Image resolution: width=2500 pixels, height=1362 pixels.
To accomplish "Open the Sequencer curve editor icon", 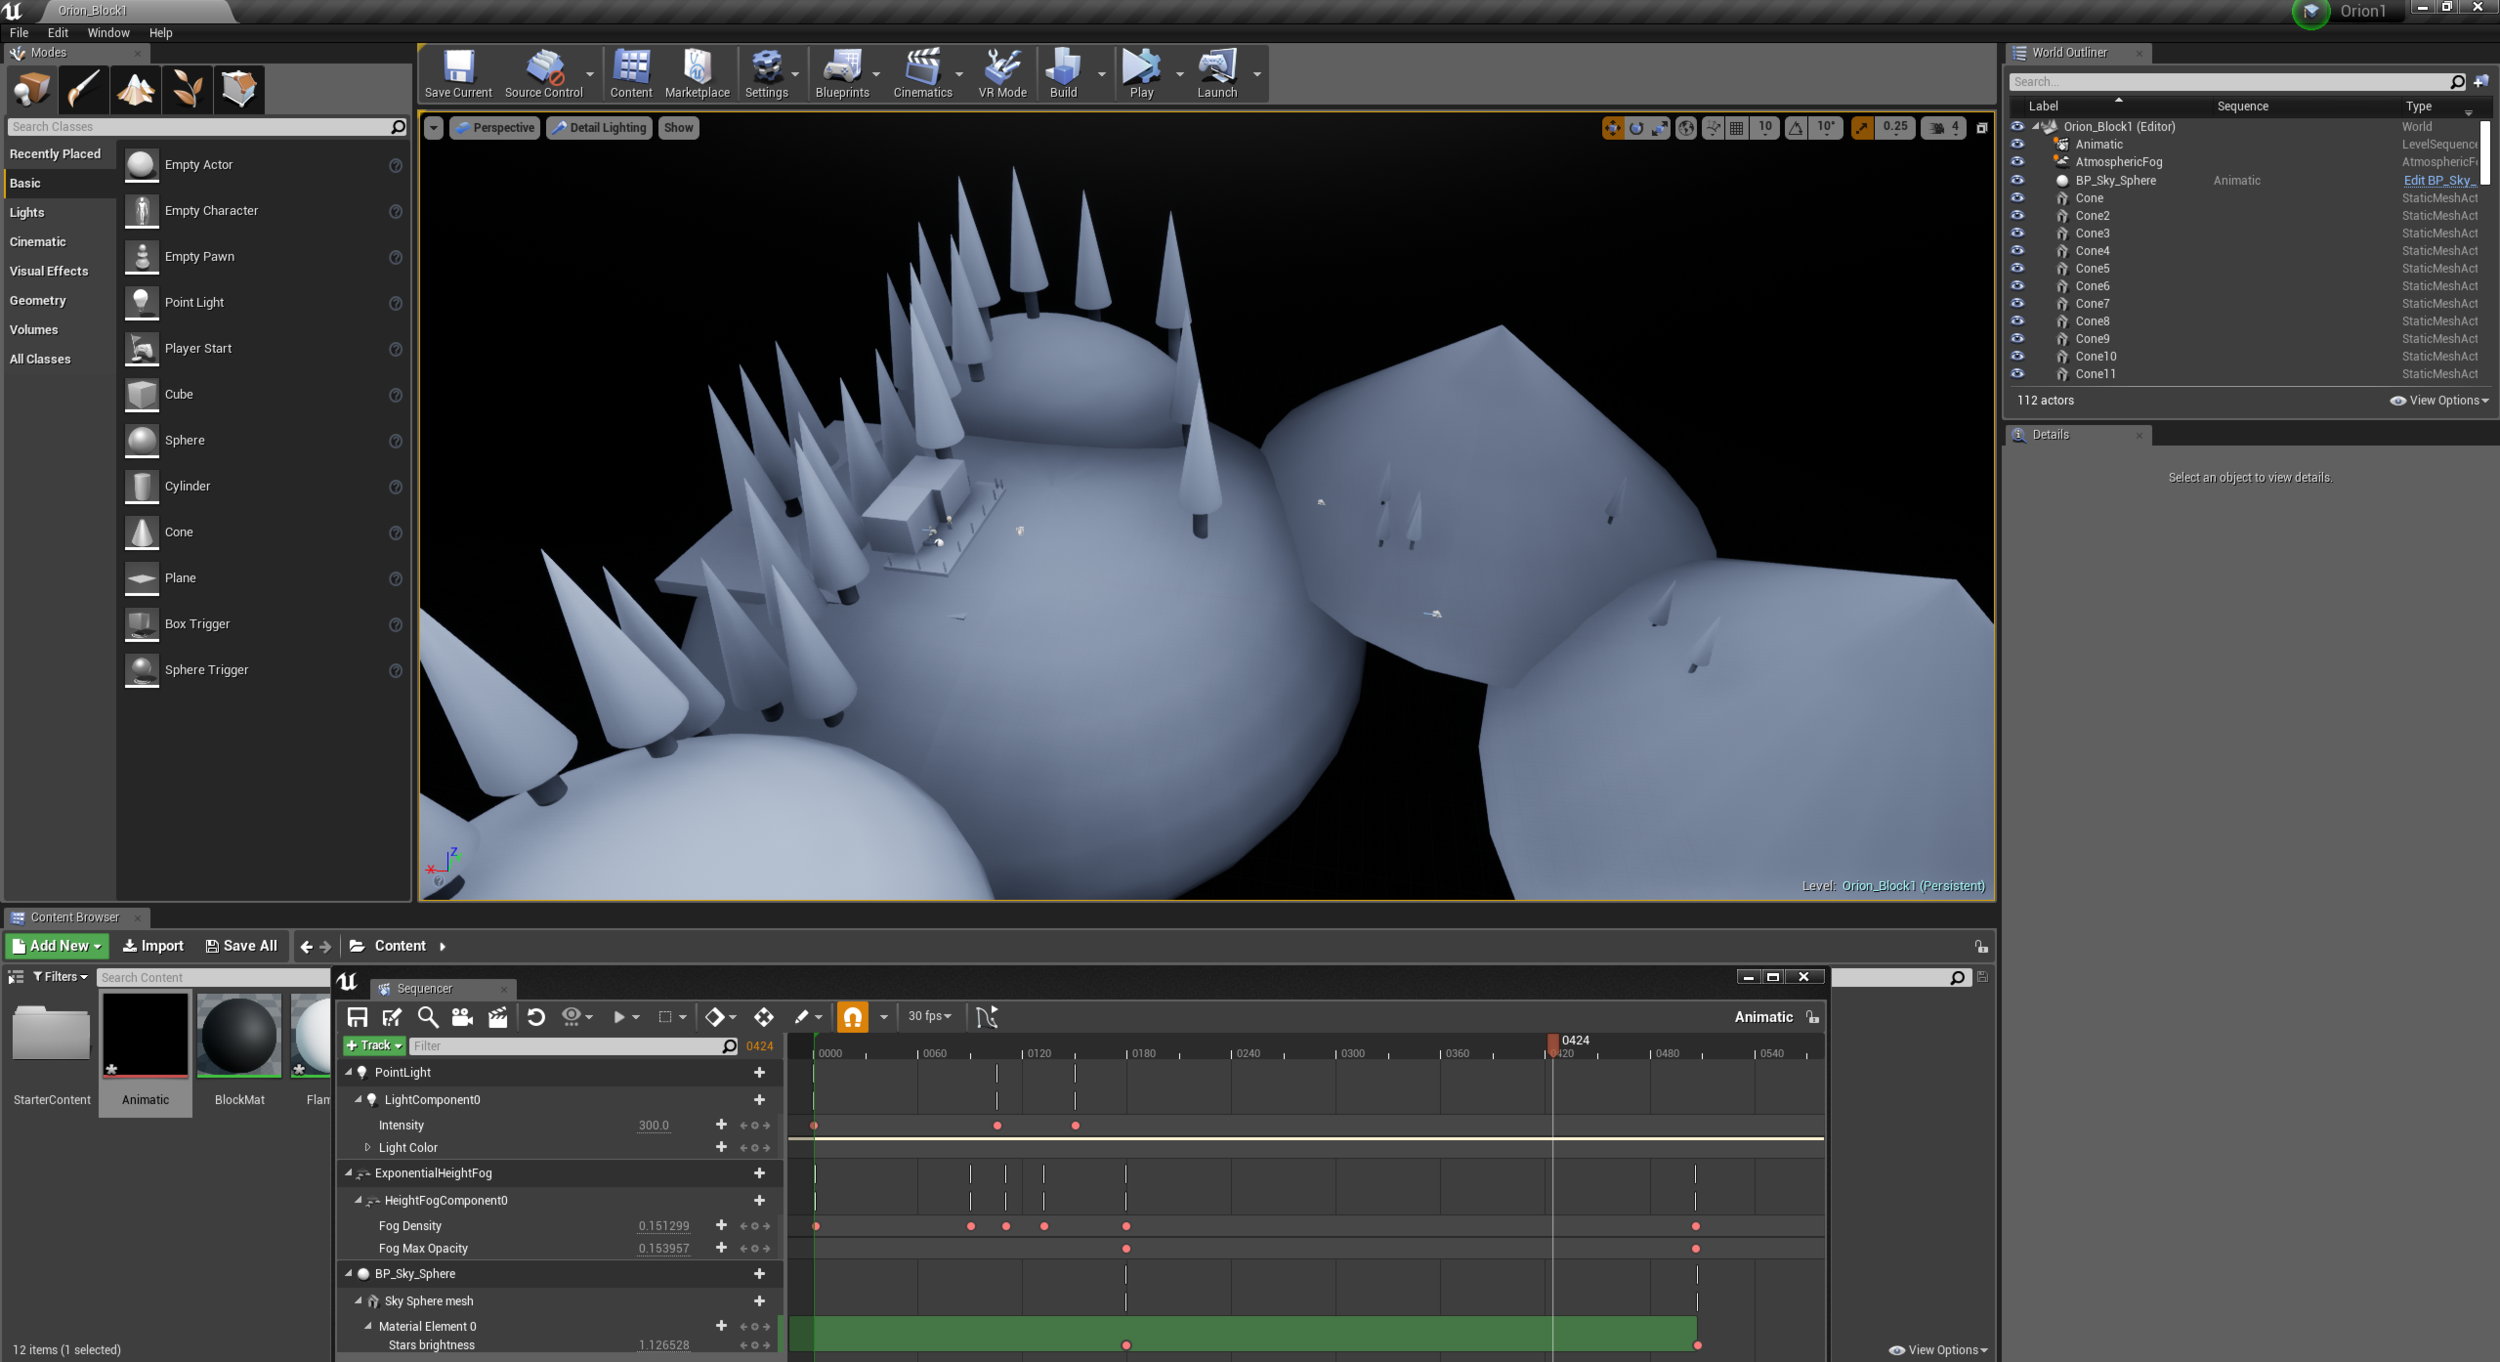I will coord(986,1017).
